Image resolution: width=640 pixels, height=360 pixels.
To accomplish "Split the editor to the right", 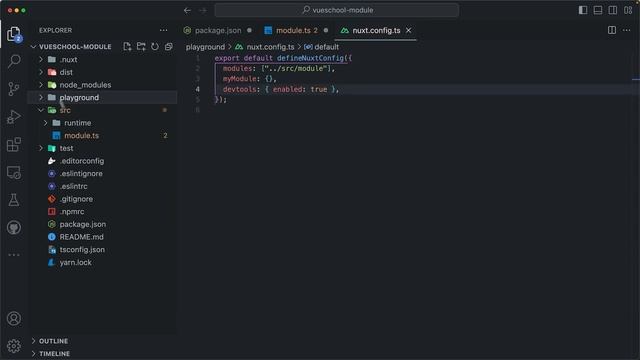I will tap(612, 30).
